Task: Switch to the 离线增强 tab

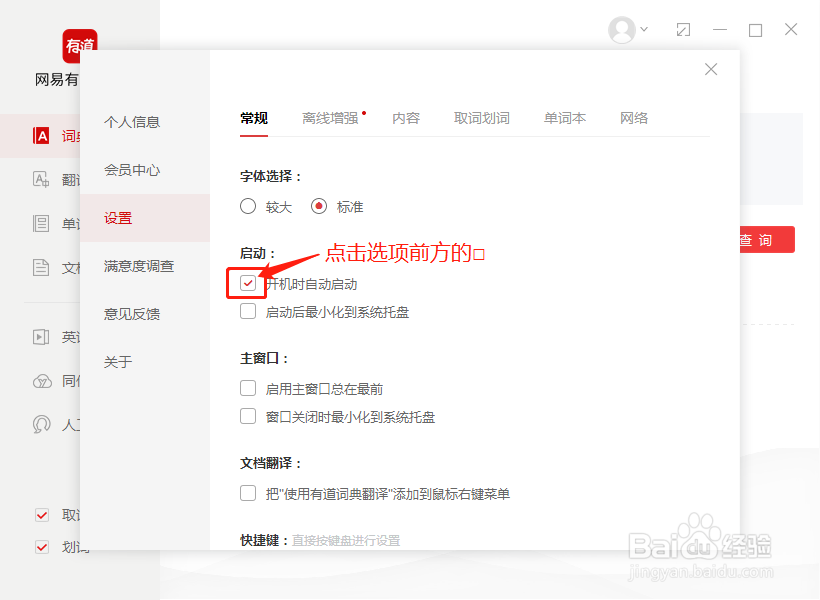Action: pyautogui.click(x=331, y=118)
